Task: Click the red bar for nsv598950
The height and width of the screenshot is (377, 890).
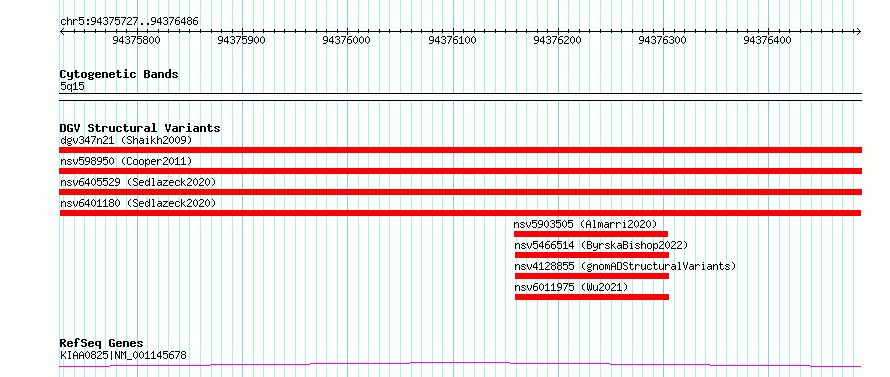Action: [461, 171]
